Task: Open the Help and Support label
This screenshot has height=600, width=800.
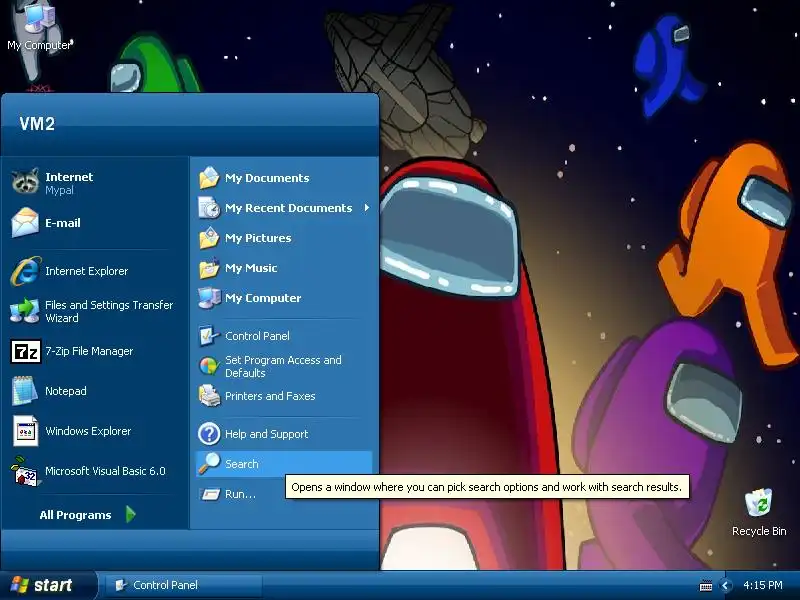Action: [x=267, y=434]
